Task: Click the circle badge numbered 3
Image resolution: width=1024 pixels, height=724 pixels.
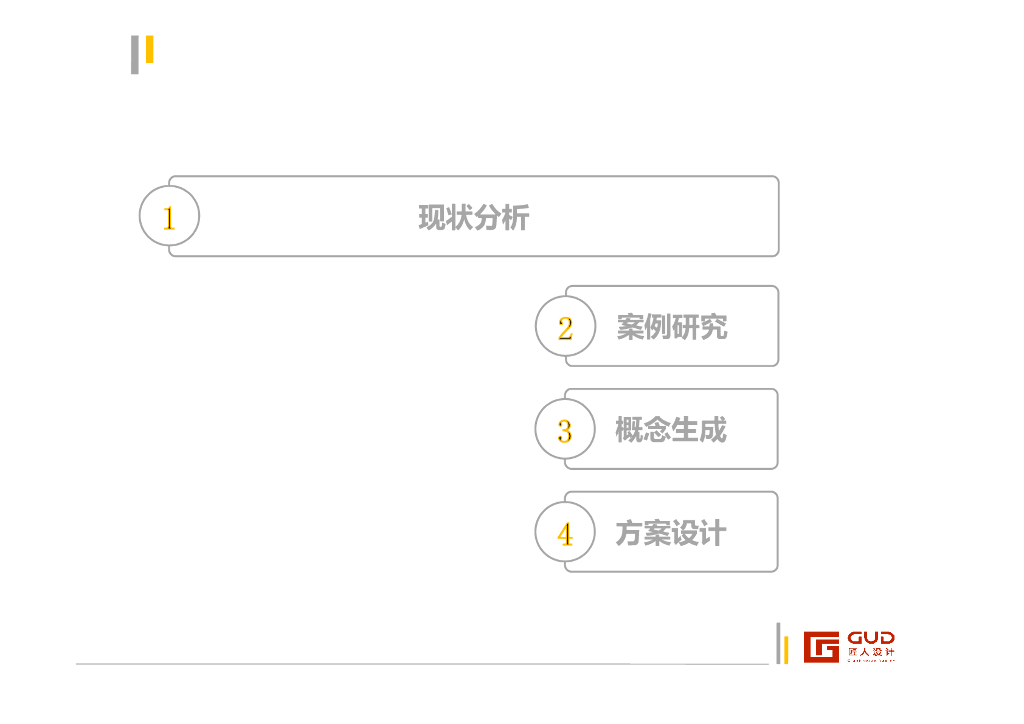Action: coord(565,429)
